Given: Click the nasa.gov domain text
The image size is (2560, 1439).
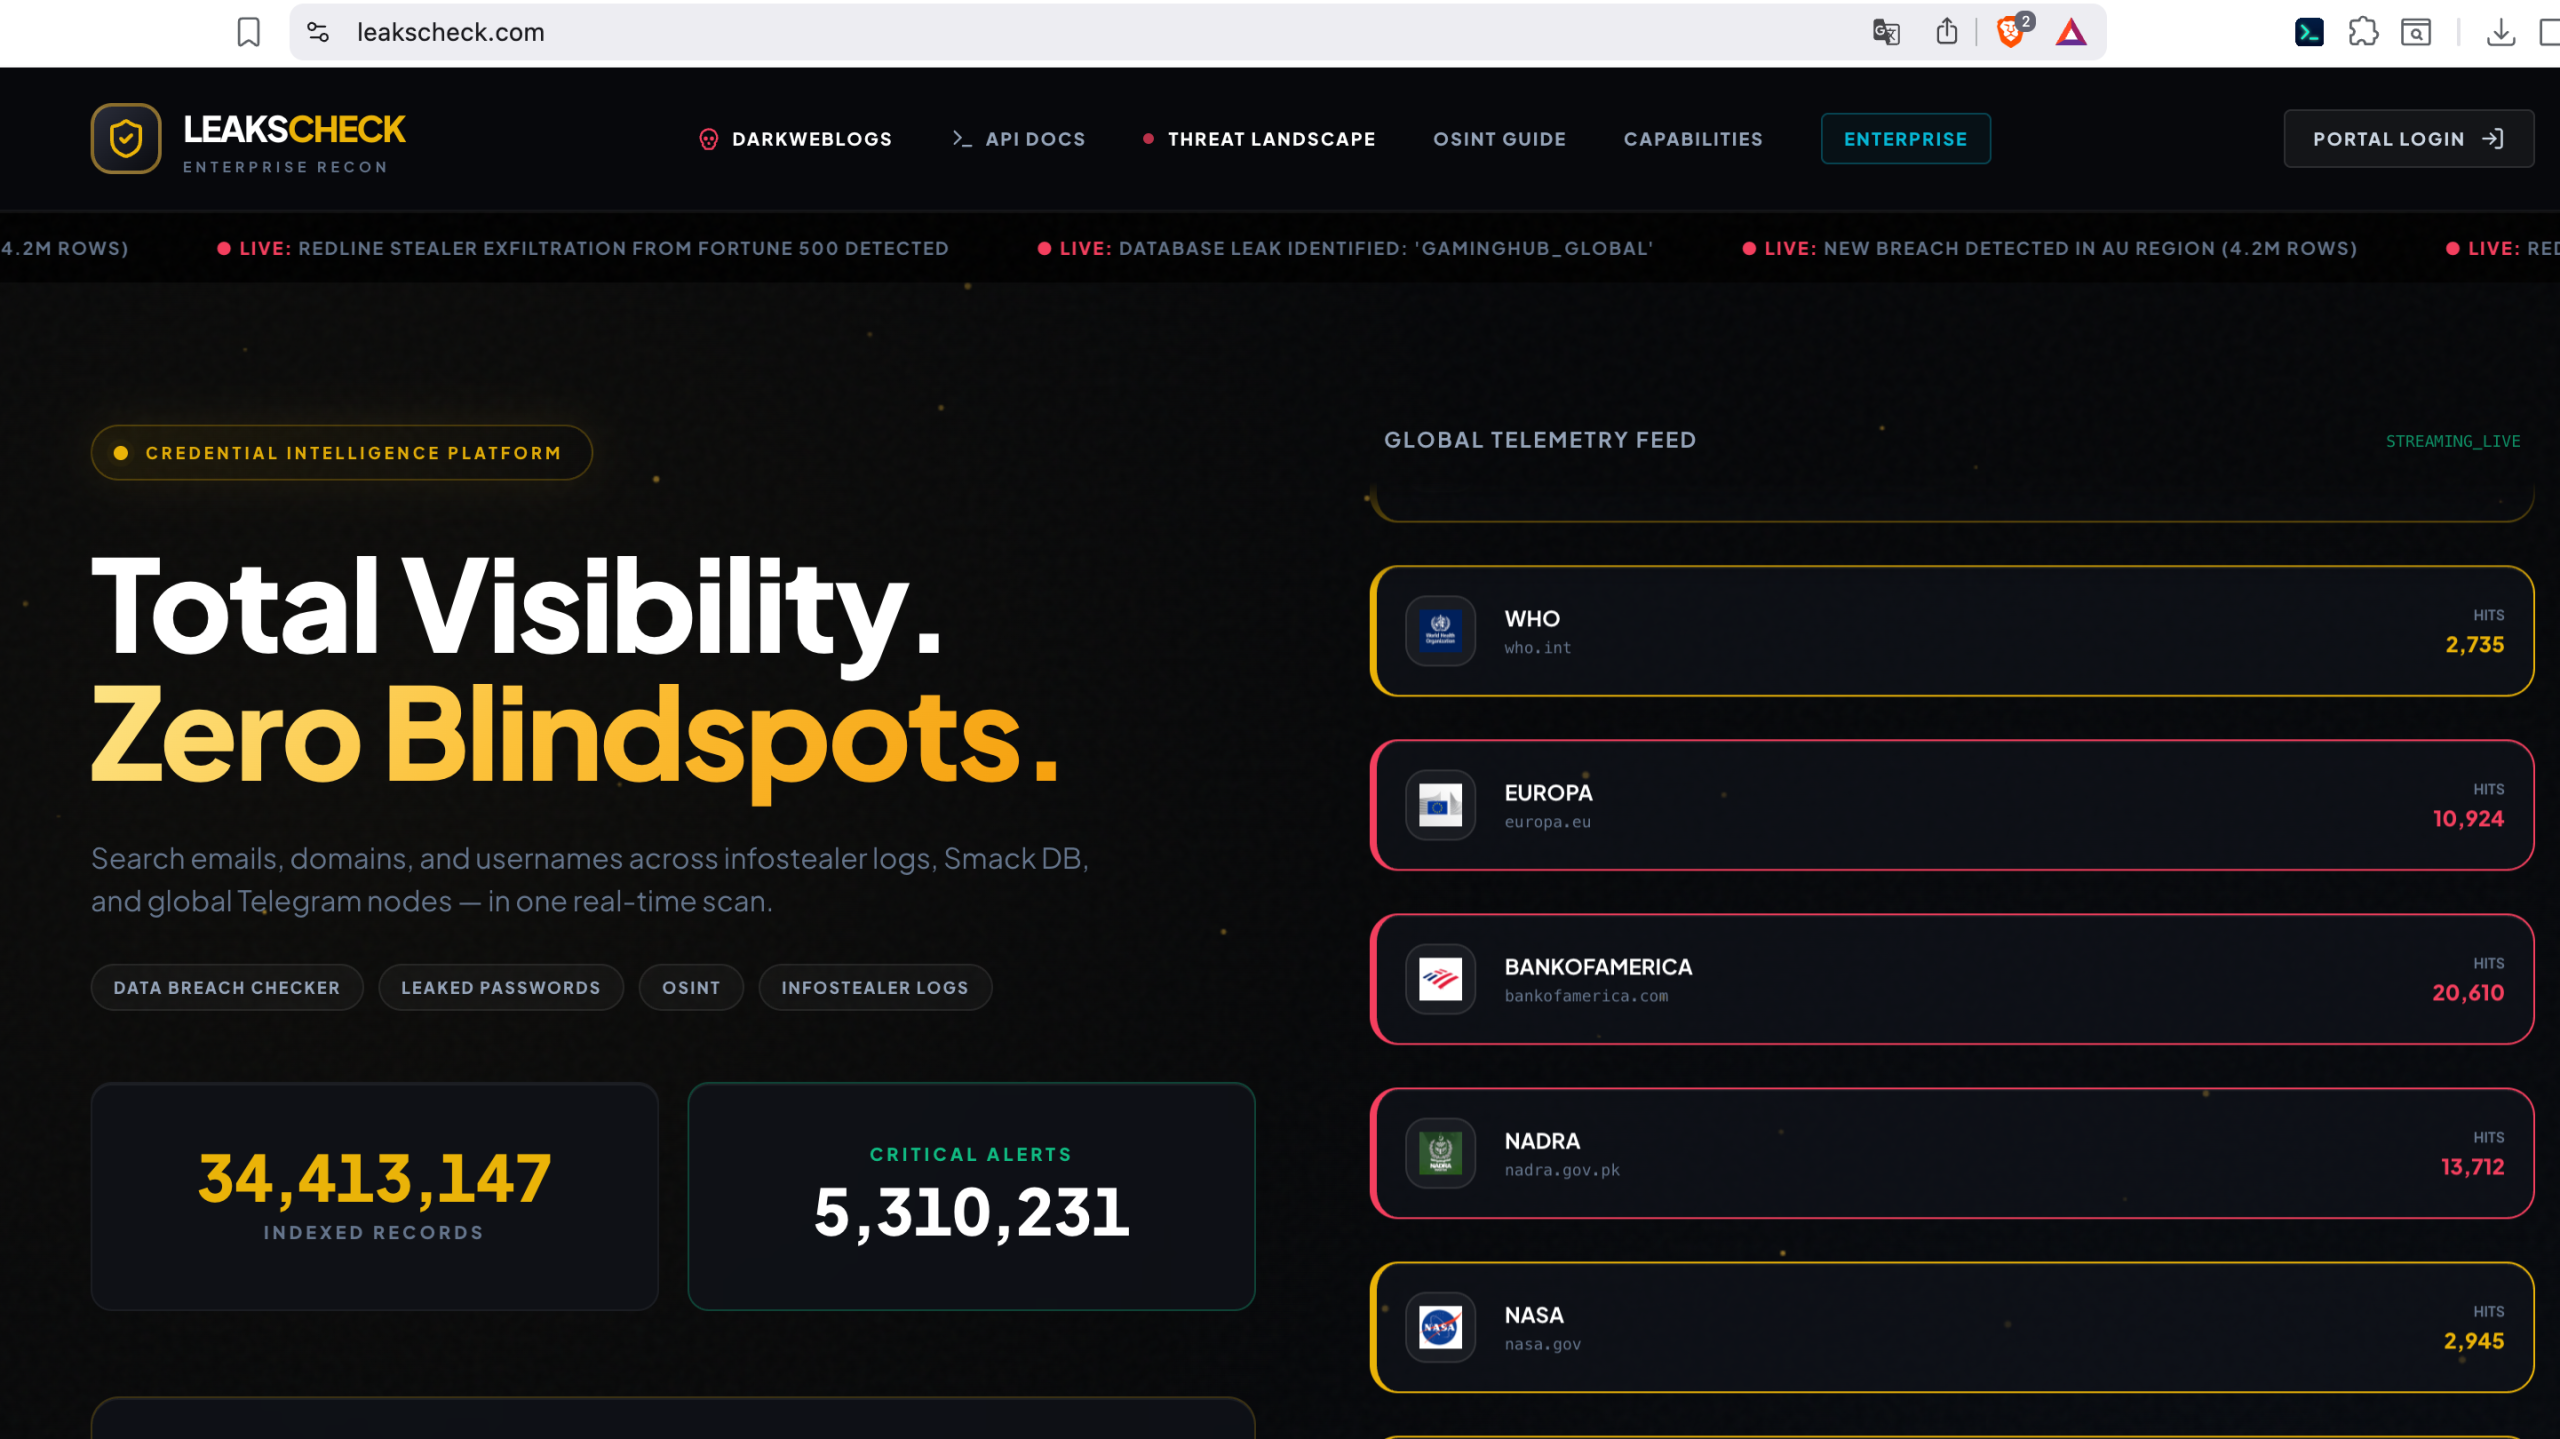Looking at the screenshot, I should pyautogui.click(x=1542, y=1344).
